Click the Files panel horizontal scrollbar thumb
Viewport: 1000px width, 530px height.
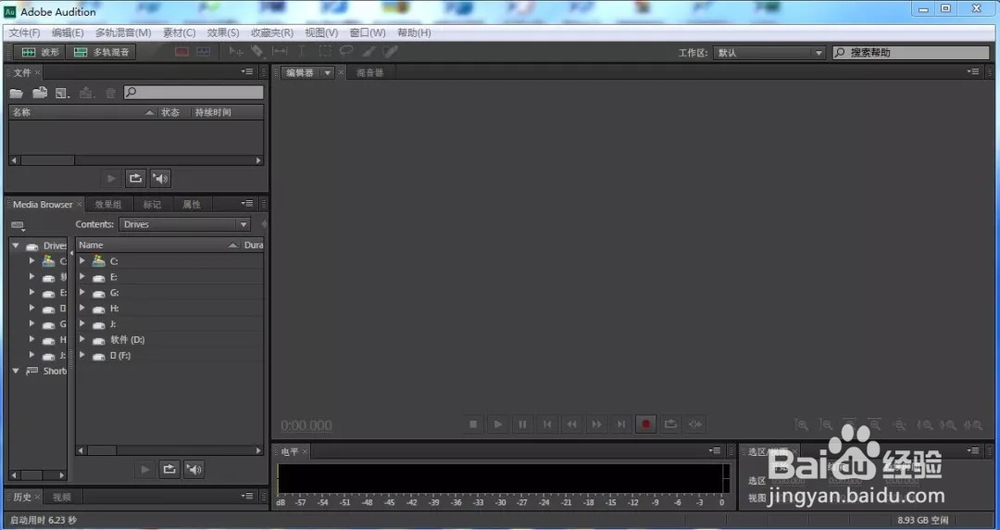click(47, 161)
